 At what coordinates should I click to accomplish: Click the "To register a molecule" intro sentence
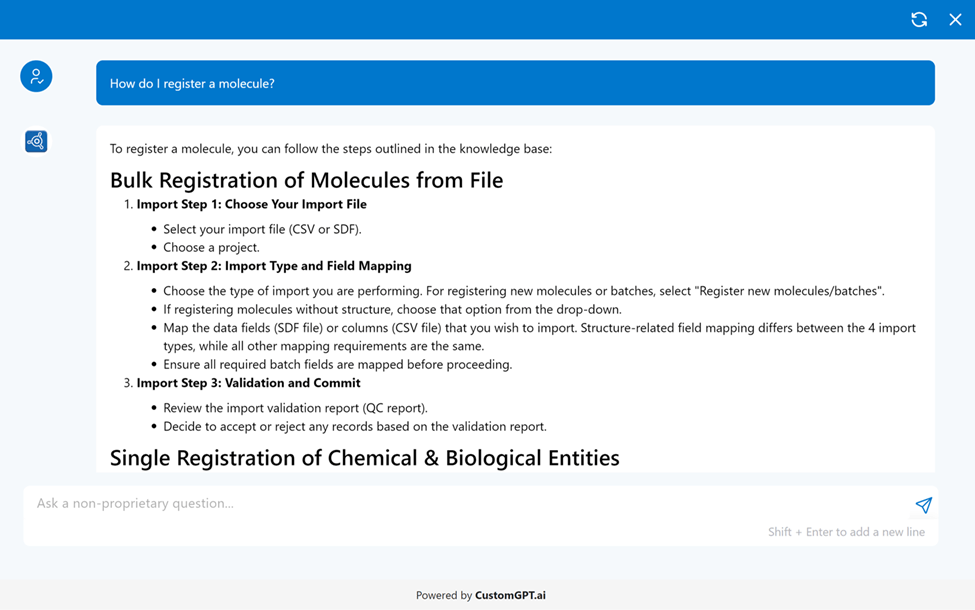tap(330, 149)
